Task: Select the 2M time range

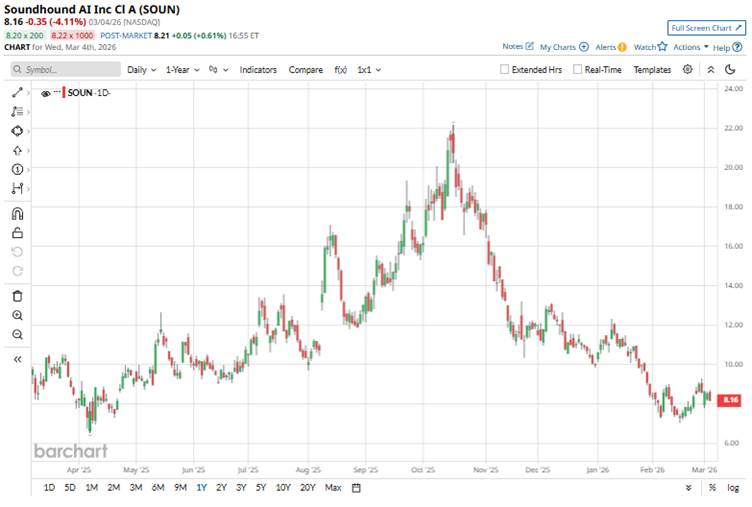Action: pos(114,487)
